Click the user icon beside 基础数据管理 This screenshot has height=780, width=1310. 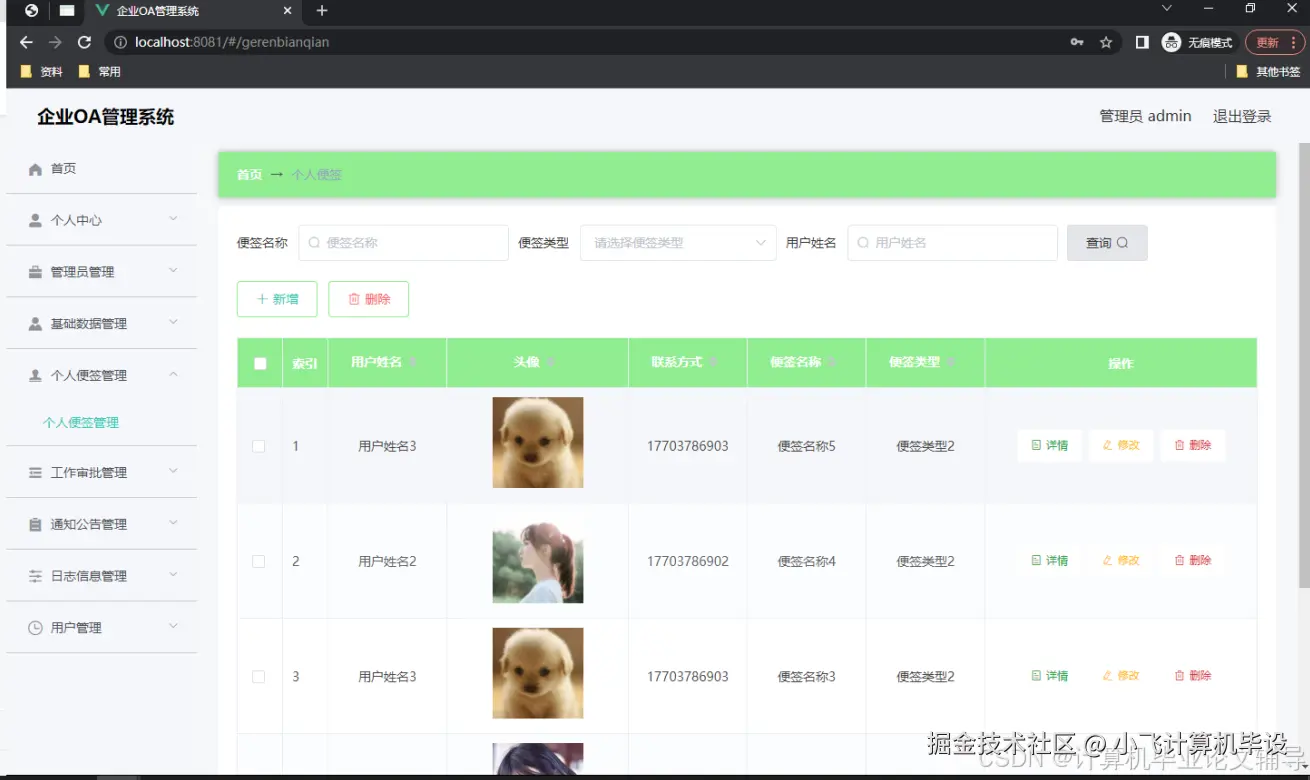36,324
